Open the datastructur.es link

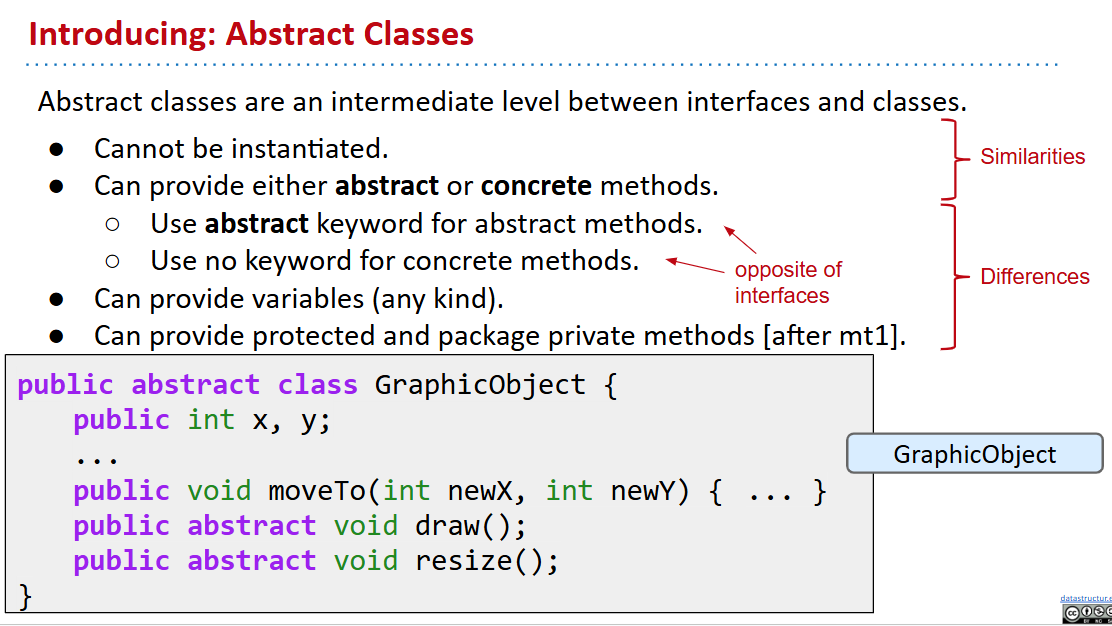1086,598
